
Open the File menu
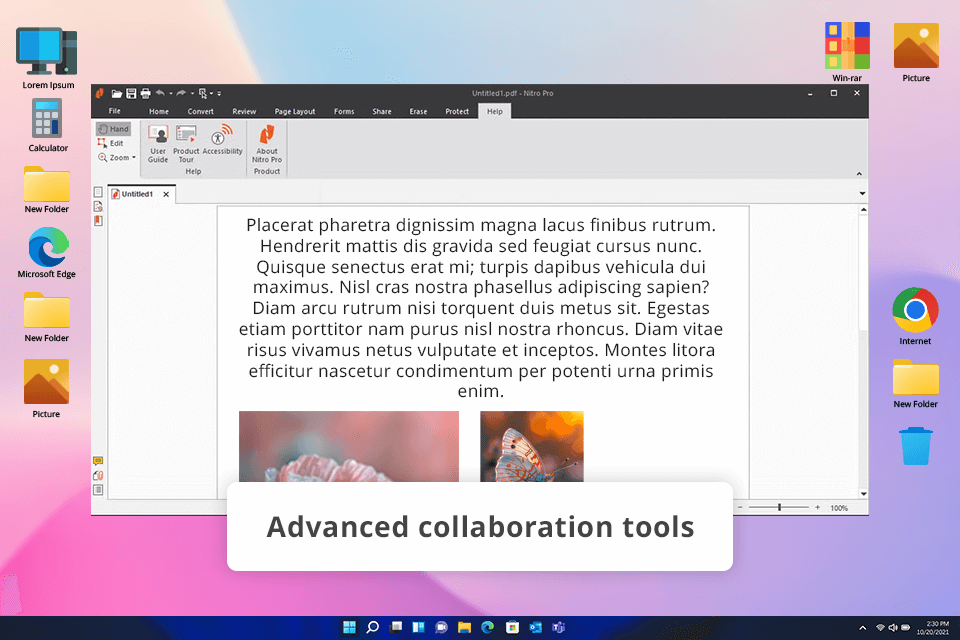[x=114, y=111]
